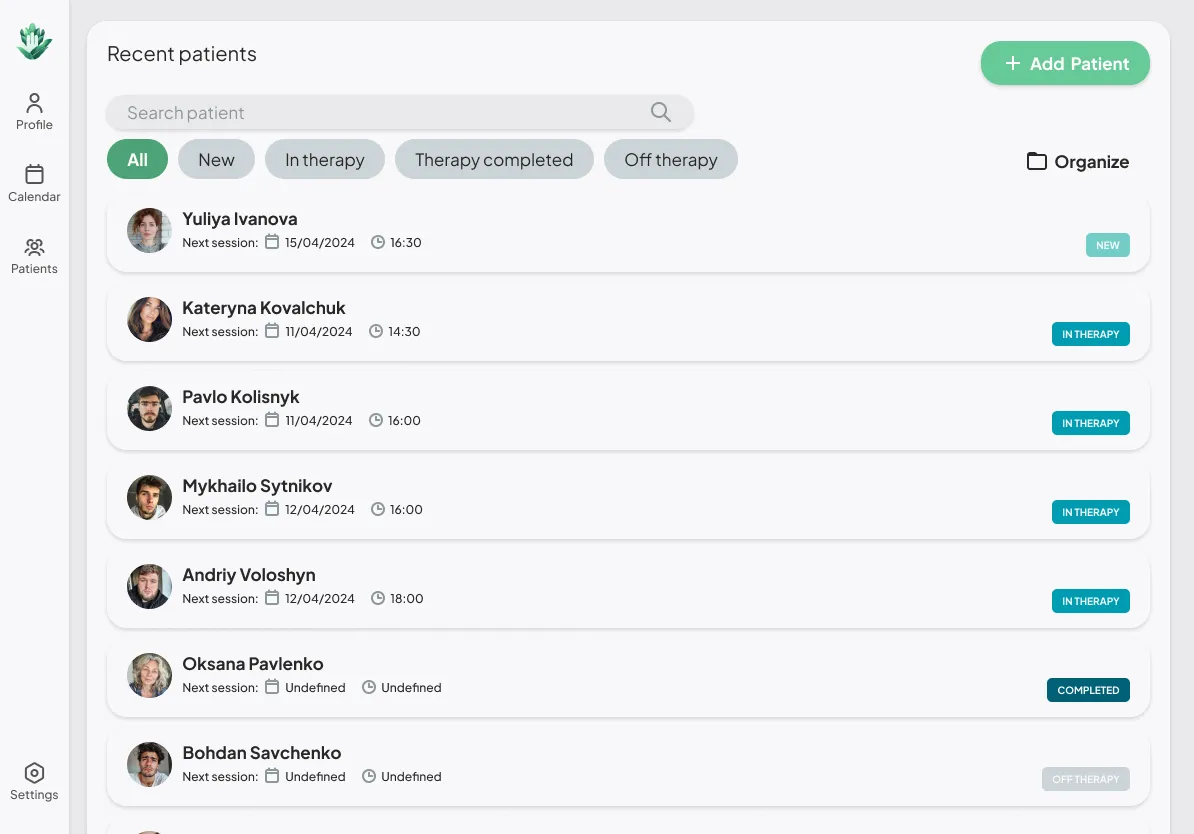Open Mykhailo Sytnikov's avatar photo
This screenshot has height=834, width=1194.
coord(149,497)
